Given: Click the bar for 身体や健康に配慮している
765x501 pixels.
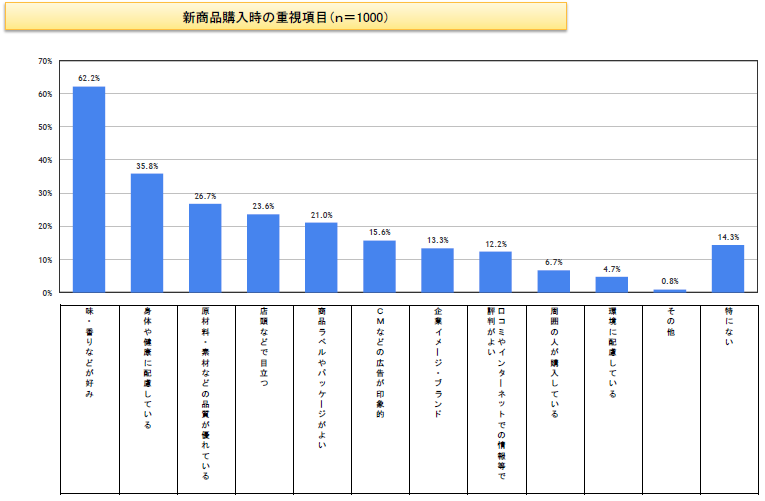Looking at the screenshot, I should coord(147,233).
